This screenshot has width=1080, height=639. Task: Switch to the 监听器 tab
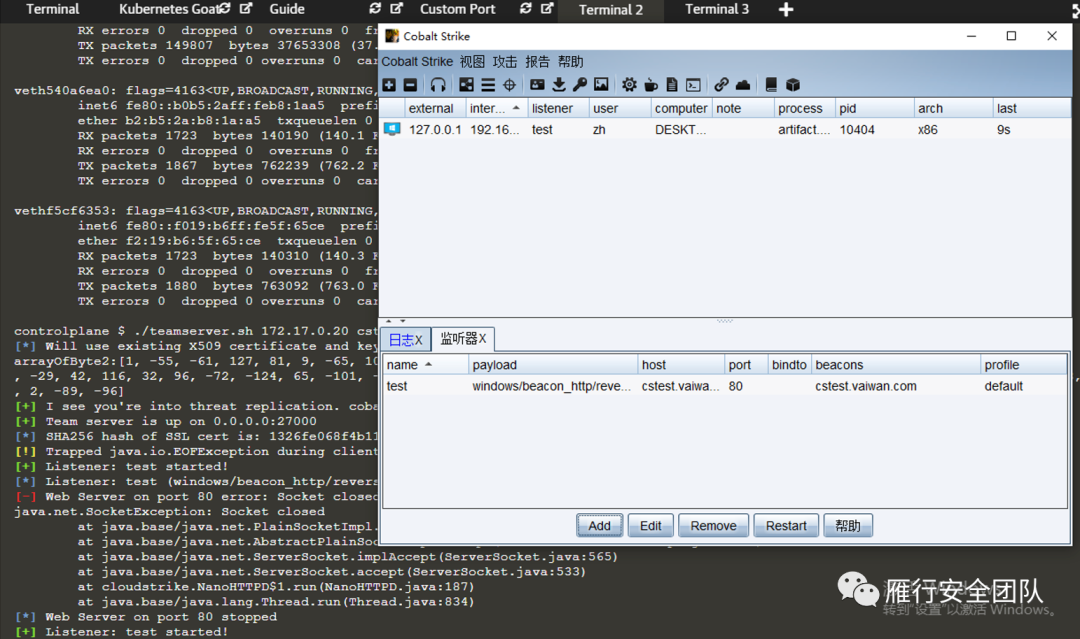[464, 338]
